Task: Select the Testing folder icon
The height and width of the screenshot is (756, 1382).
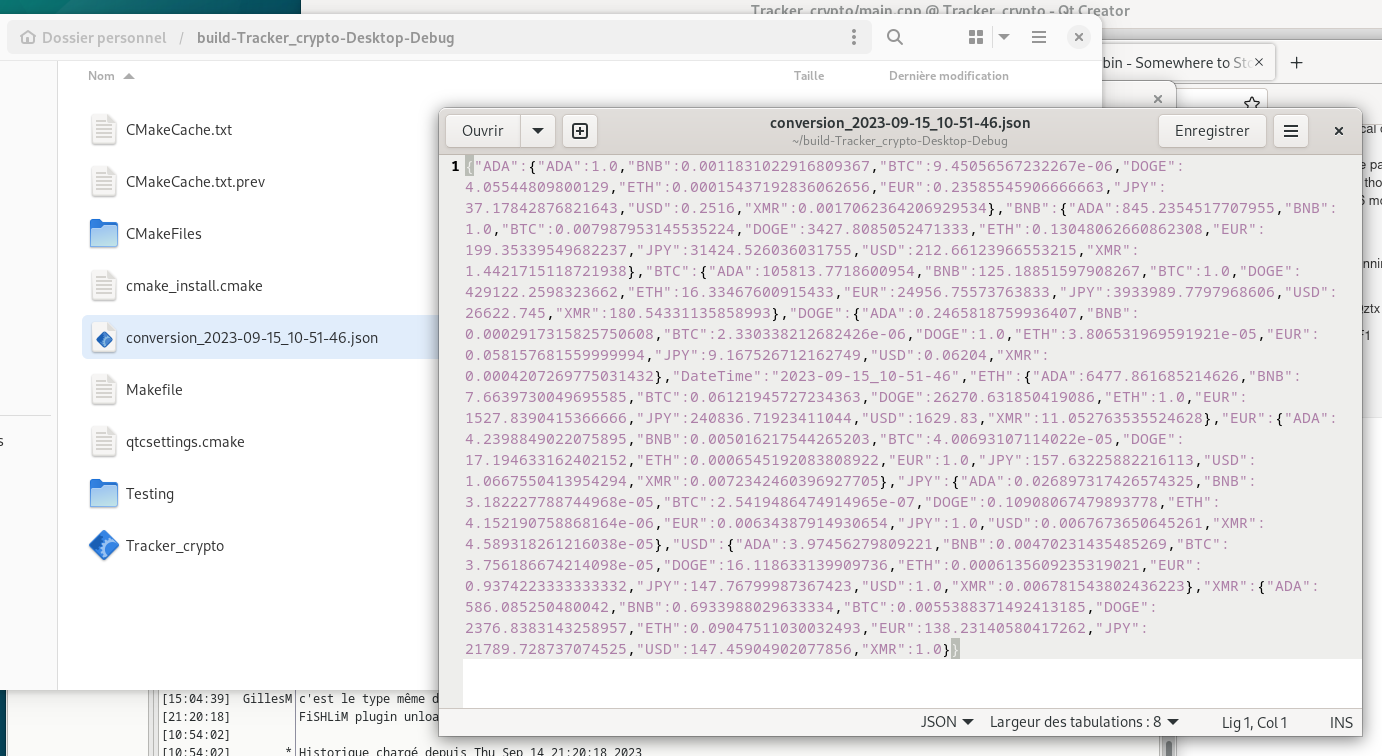Action: click(x=104, y=494)
